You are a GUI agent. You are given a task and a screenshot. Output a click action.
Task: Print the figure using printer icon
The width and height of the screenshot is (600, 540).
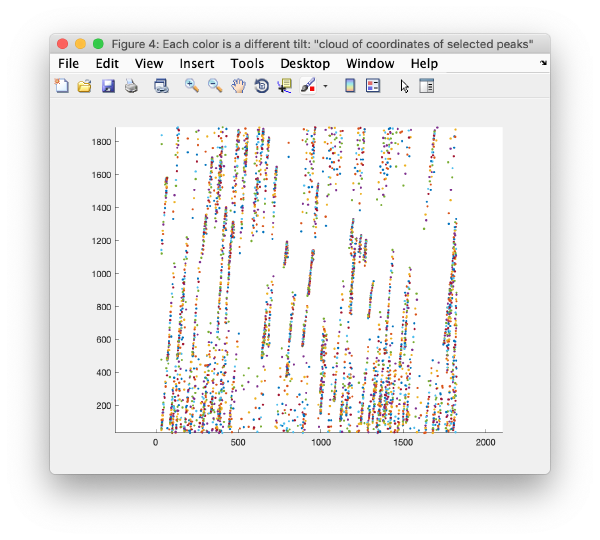[x=131, y=86]
